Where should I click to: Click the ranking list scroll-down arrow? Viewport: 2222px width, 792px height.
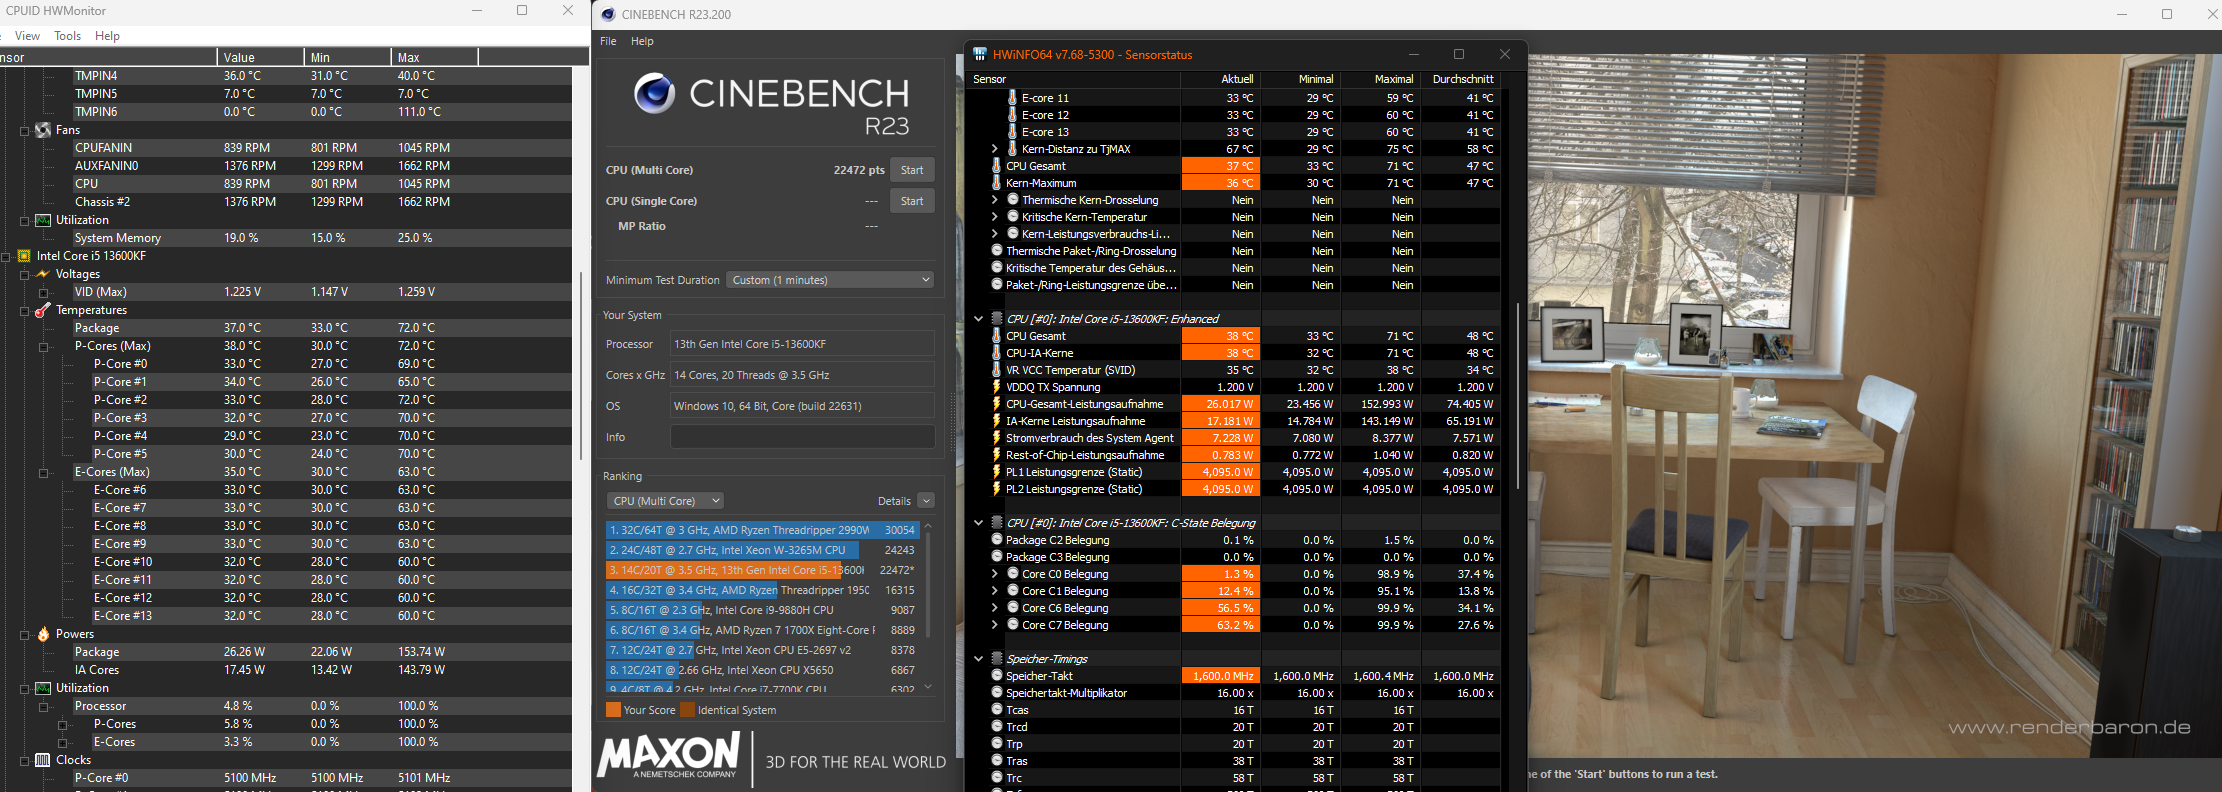(928, 687)
